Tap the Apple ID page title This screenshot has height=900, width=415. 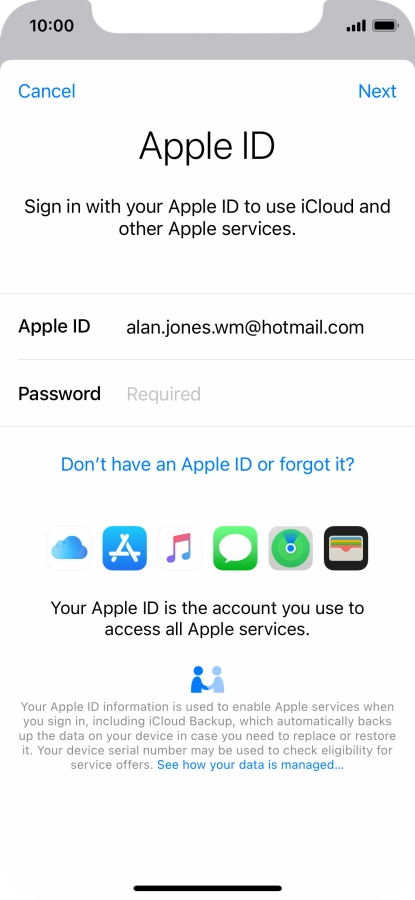[x=207, y=146]
